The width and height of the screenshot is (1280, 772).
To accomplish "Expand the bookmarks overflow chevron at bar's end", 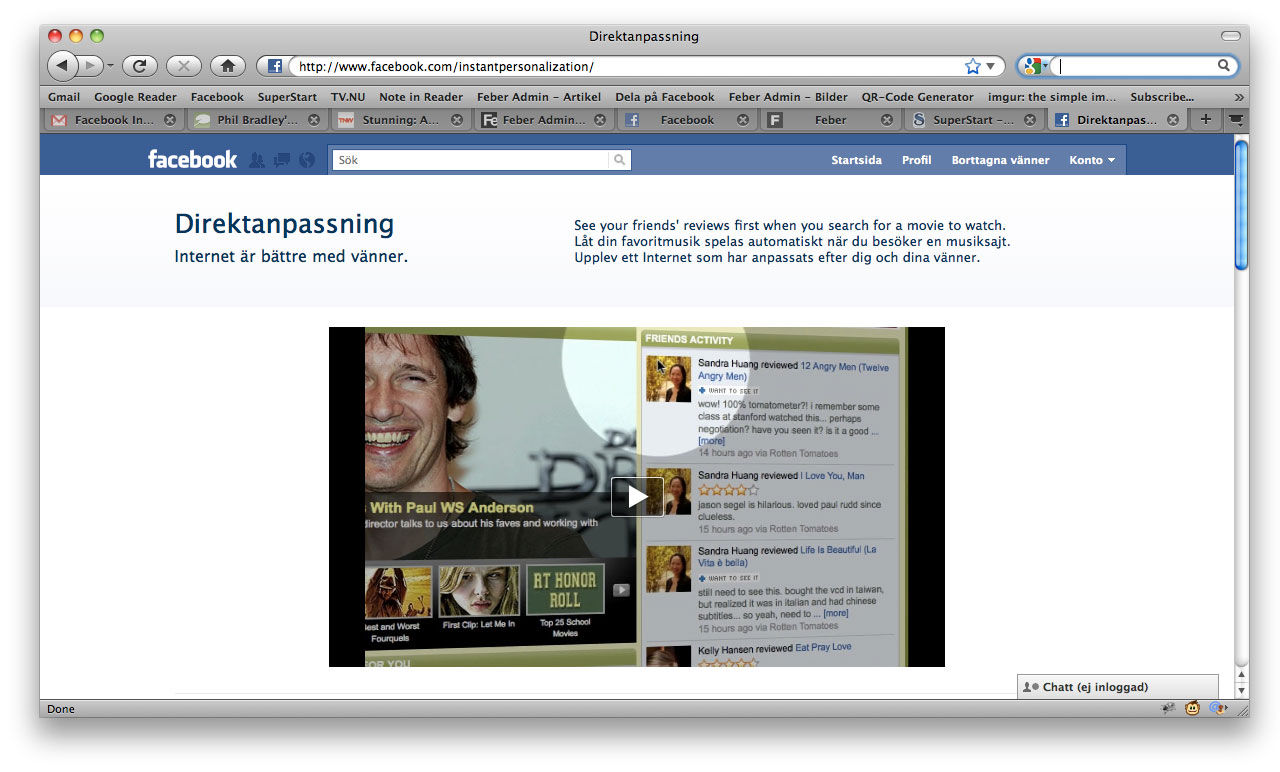I will tap(1239, 97).
